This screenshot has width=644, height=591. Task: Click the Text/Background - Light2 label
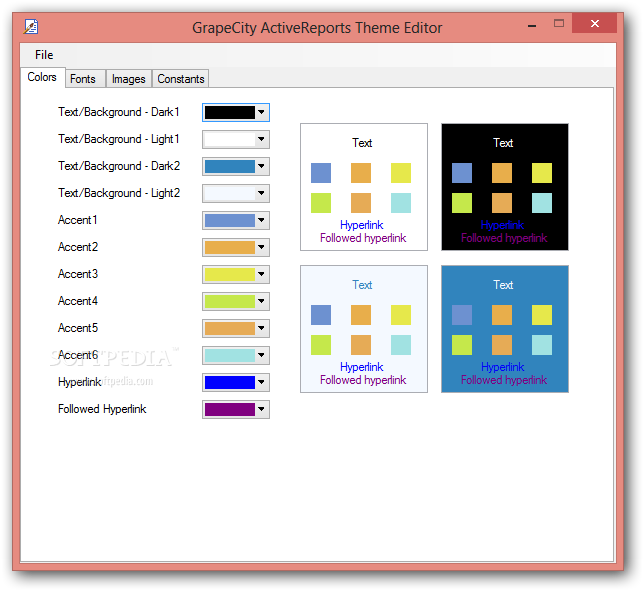119,193
